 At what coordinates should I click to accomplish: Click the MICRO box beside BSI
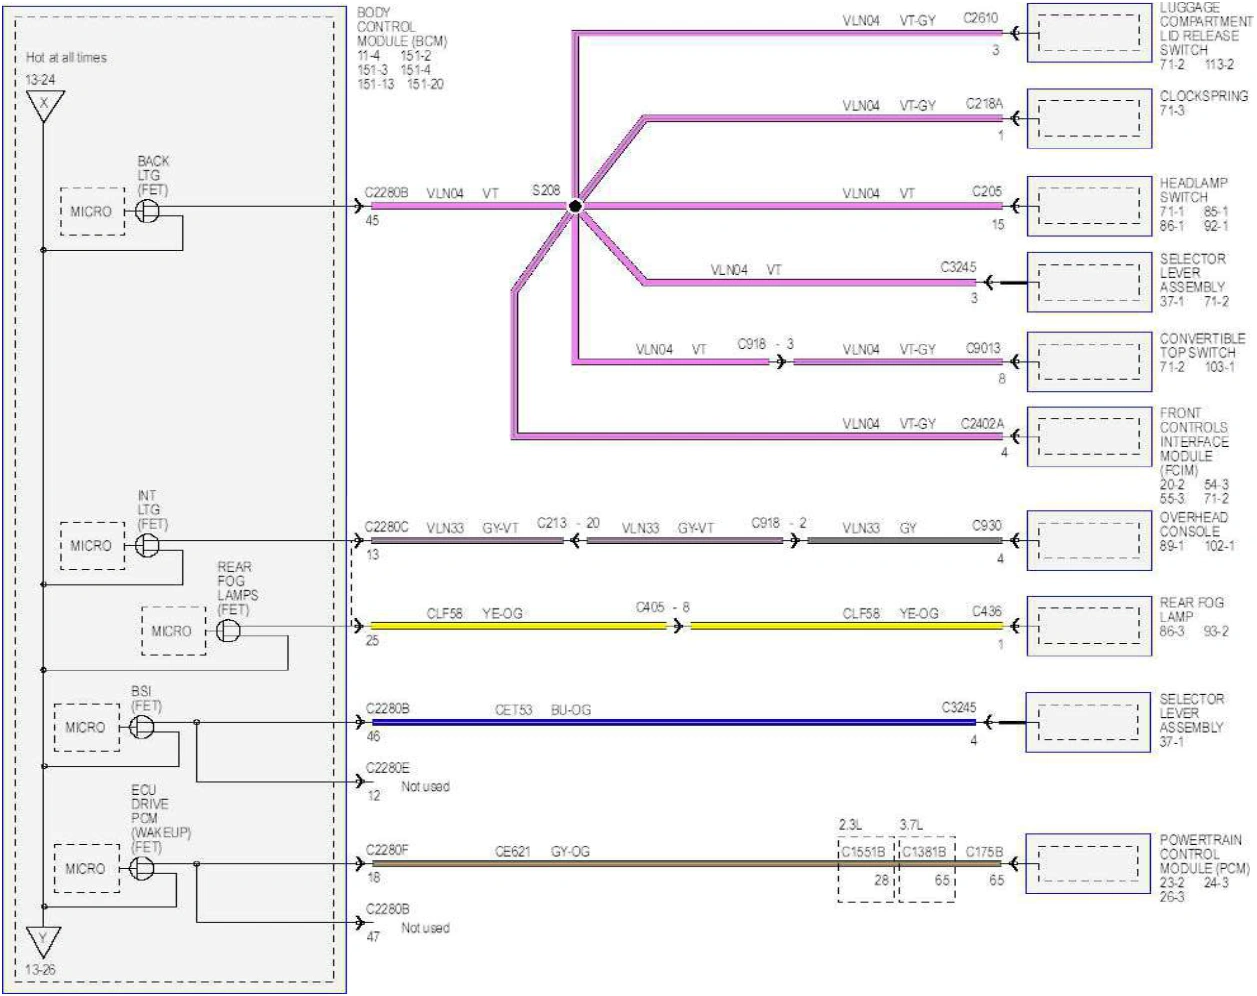tap(86, 727)
